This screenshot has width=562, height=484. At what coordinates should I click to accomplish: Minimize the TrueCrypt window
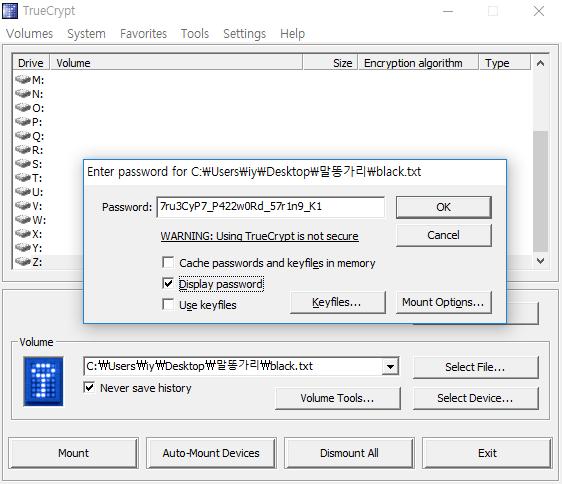coord(448,11)
